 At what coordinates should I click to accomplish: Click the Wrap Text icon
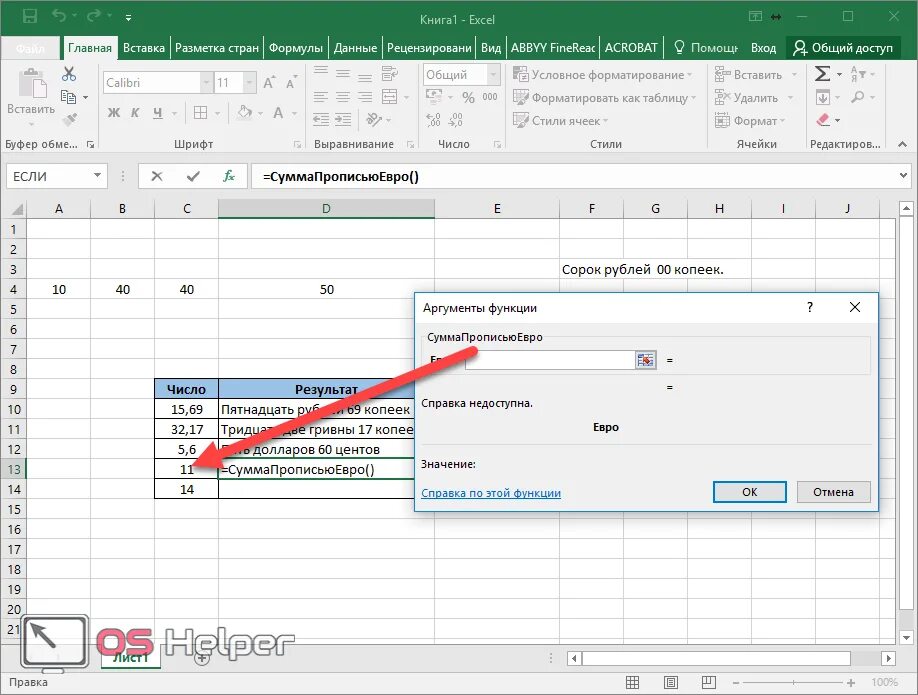389,73
